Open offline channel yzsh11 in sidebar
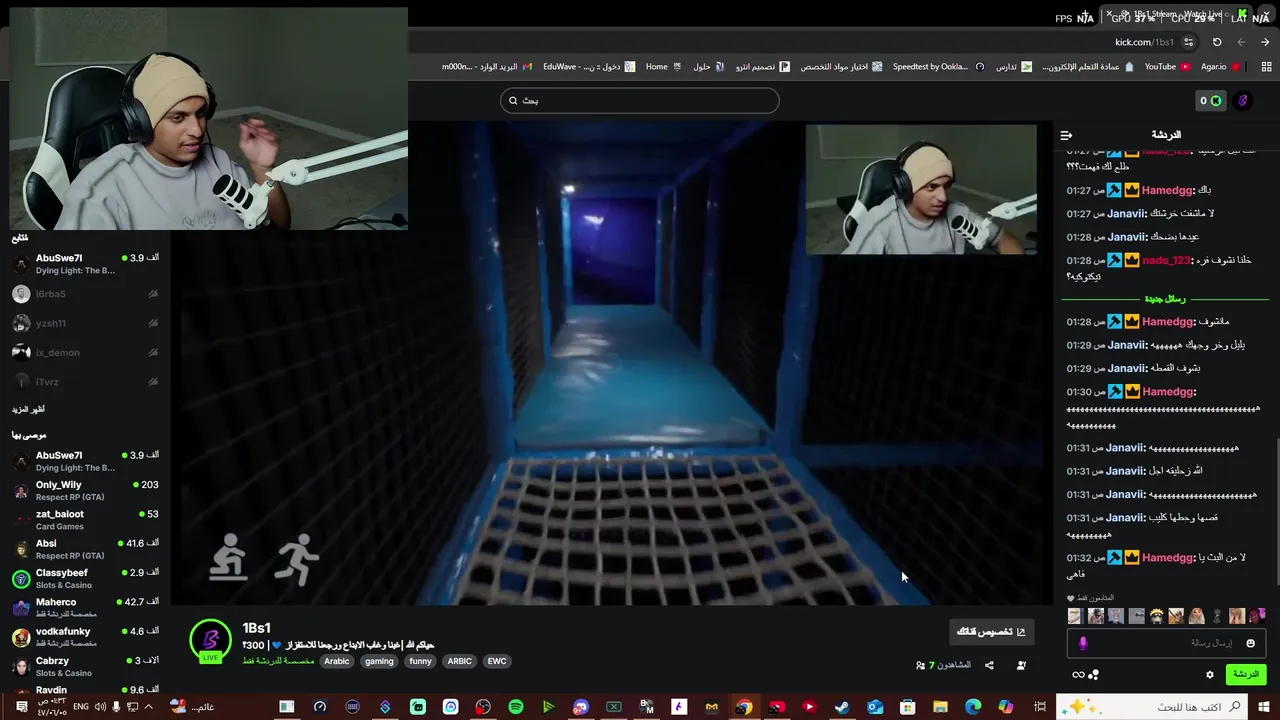 click(x=85, y=323)
